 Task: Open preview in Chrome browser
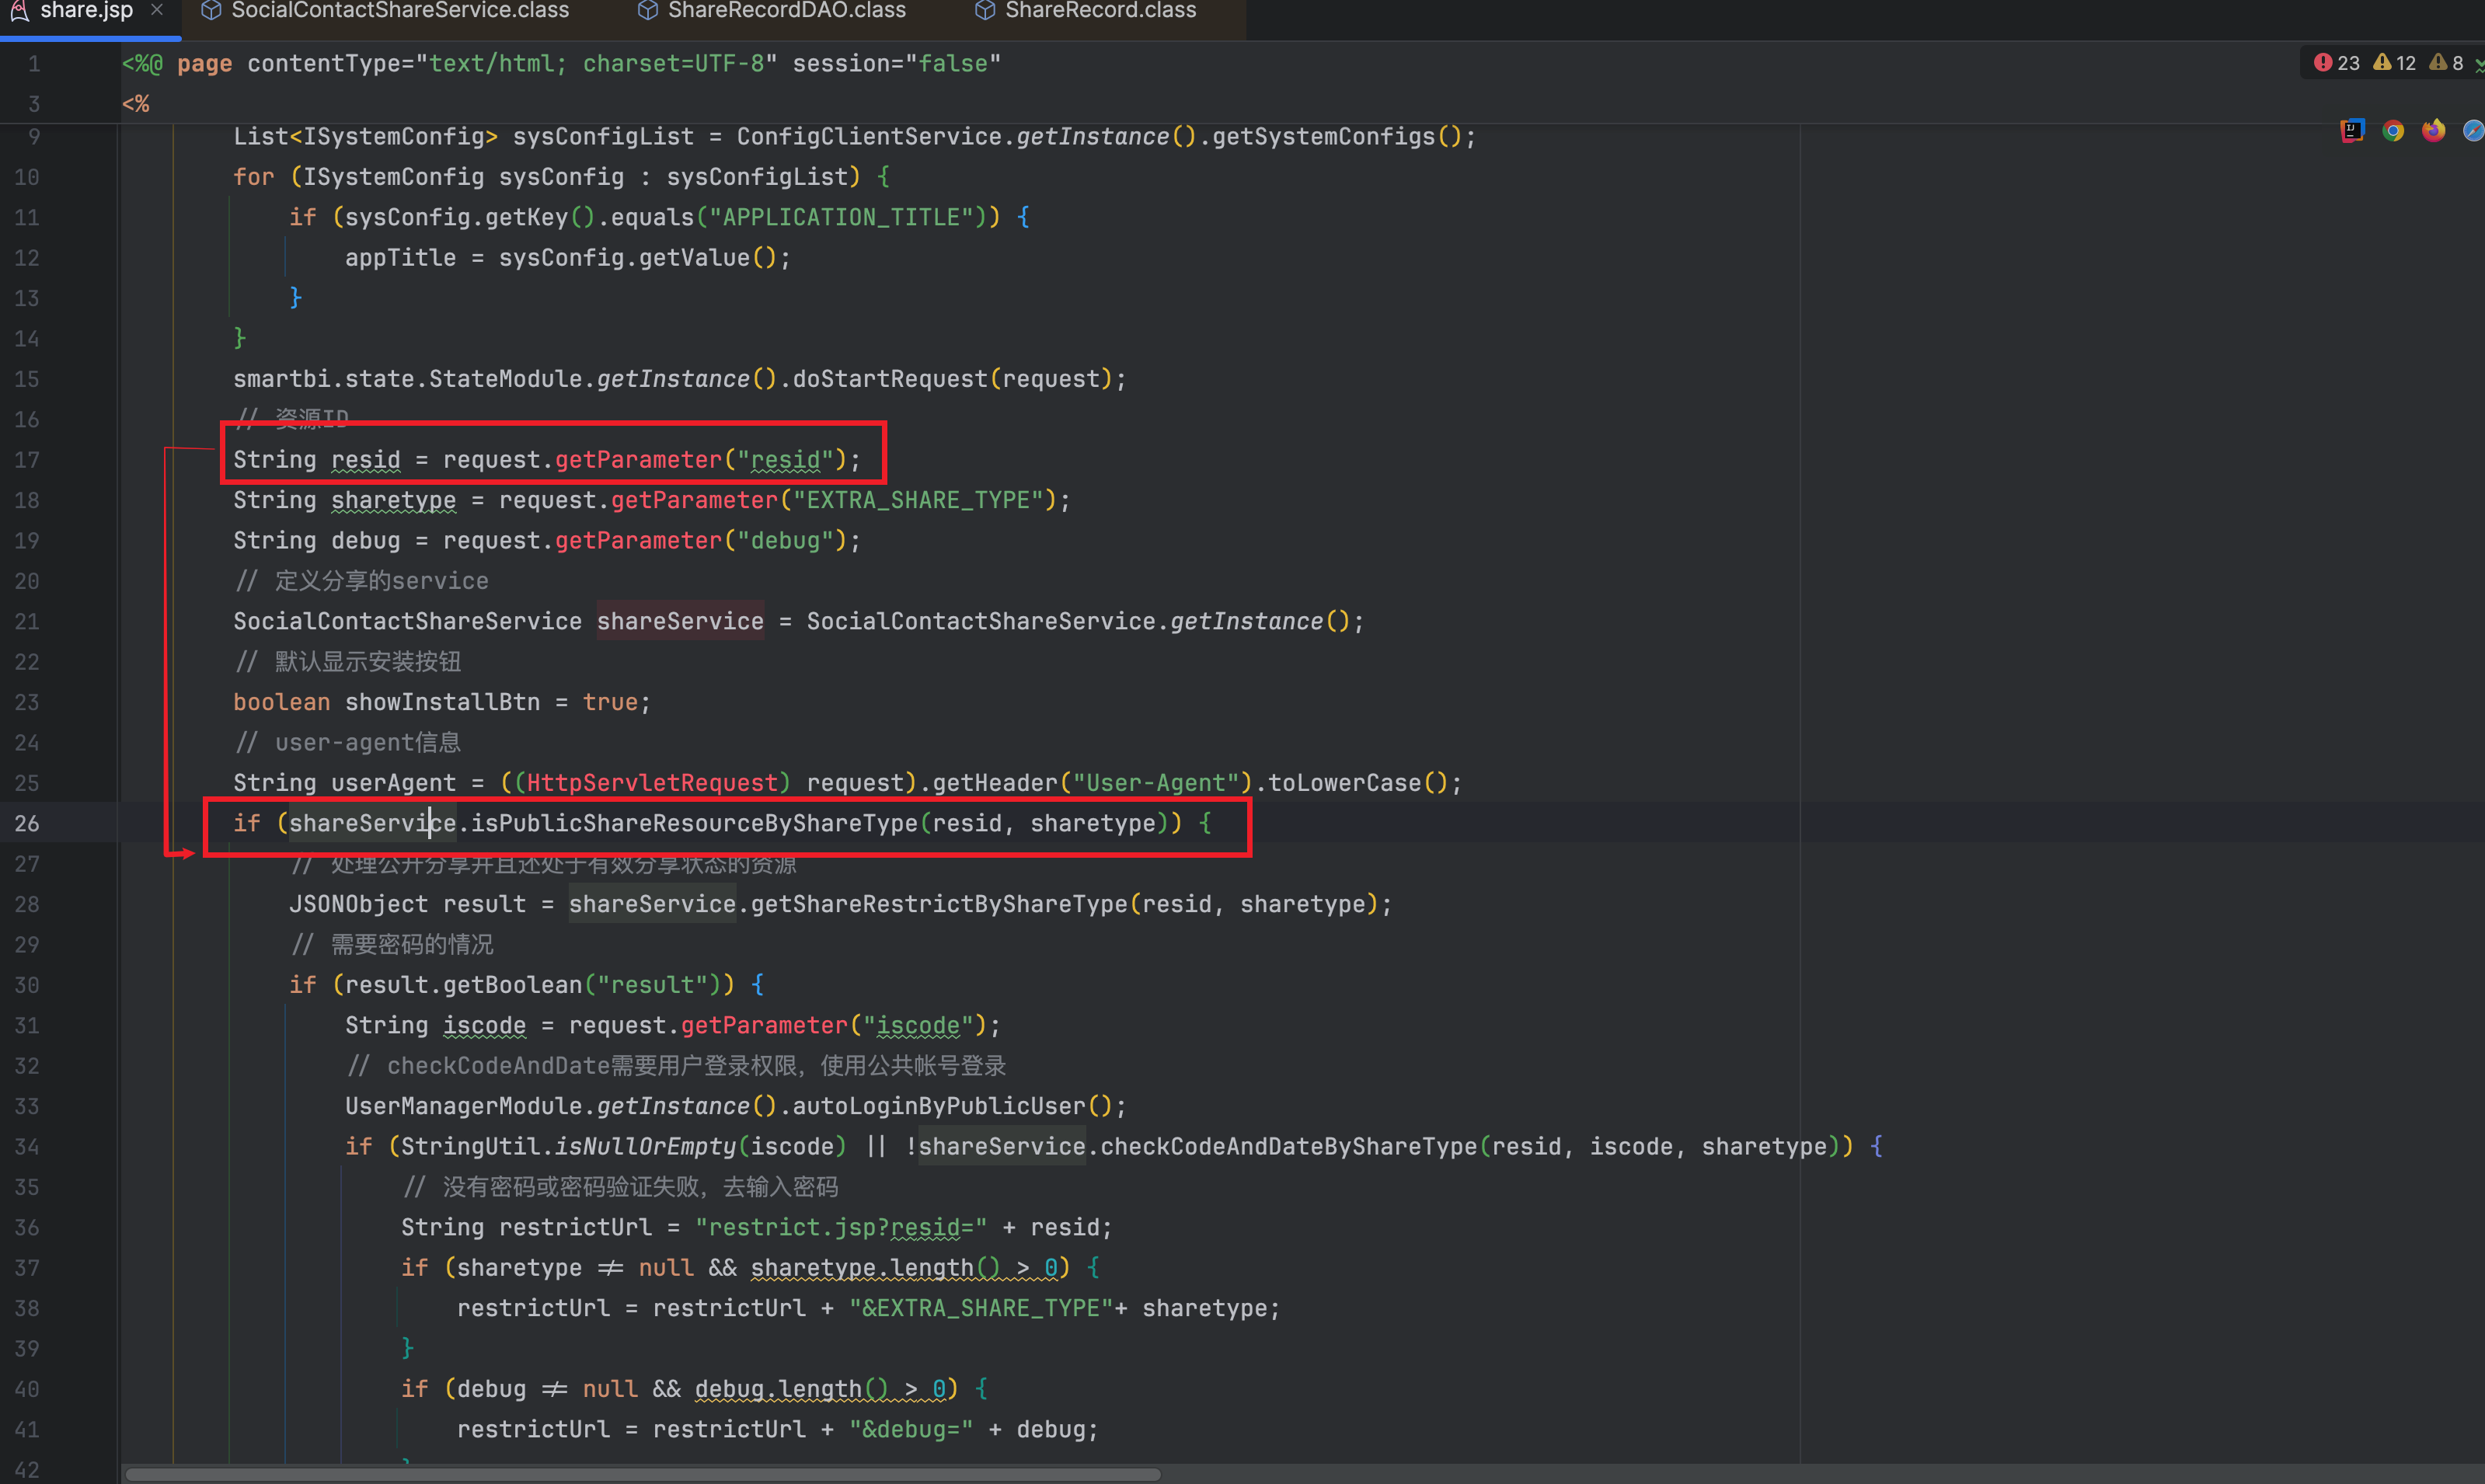pyautogui.click(x=2393, y=131)
